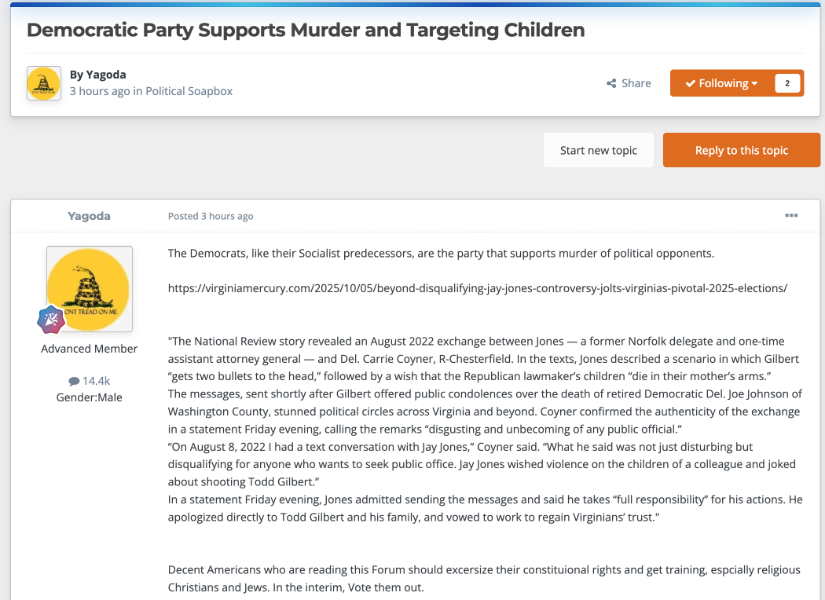This screenshot has height=600, width=825.
Task: Expand the Following dropdown caret
Action: 755,84
